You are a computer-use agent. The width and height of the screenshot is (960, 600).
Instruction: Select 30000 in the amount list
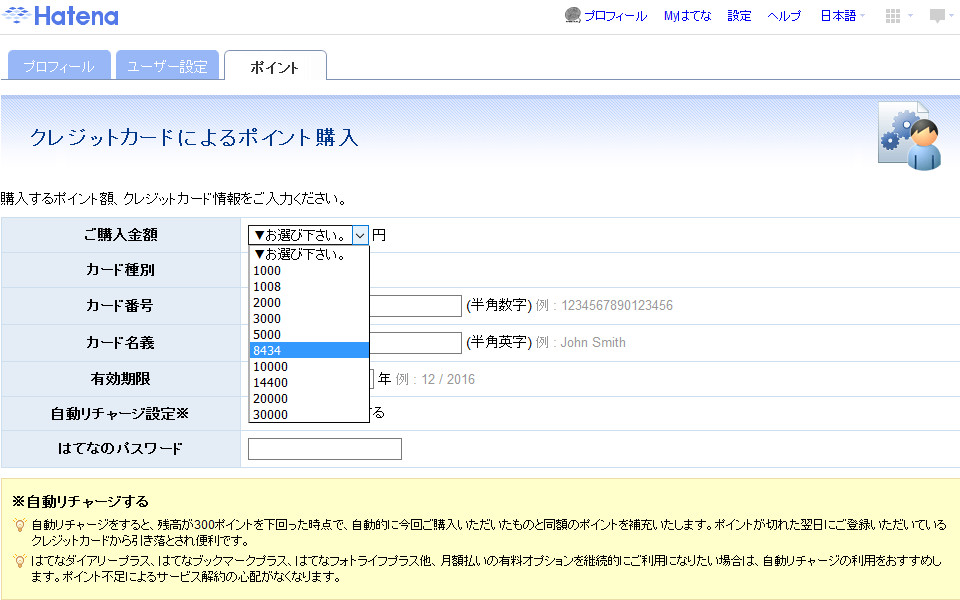309,414
